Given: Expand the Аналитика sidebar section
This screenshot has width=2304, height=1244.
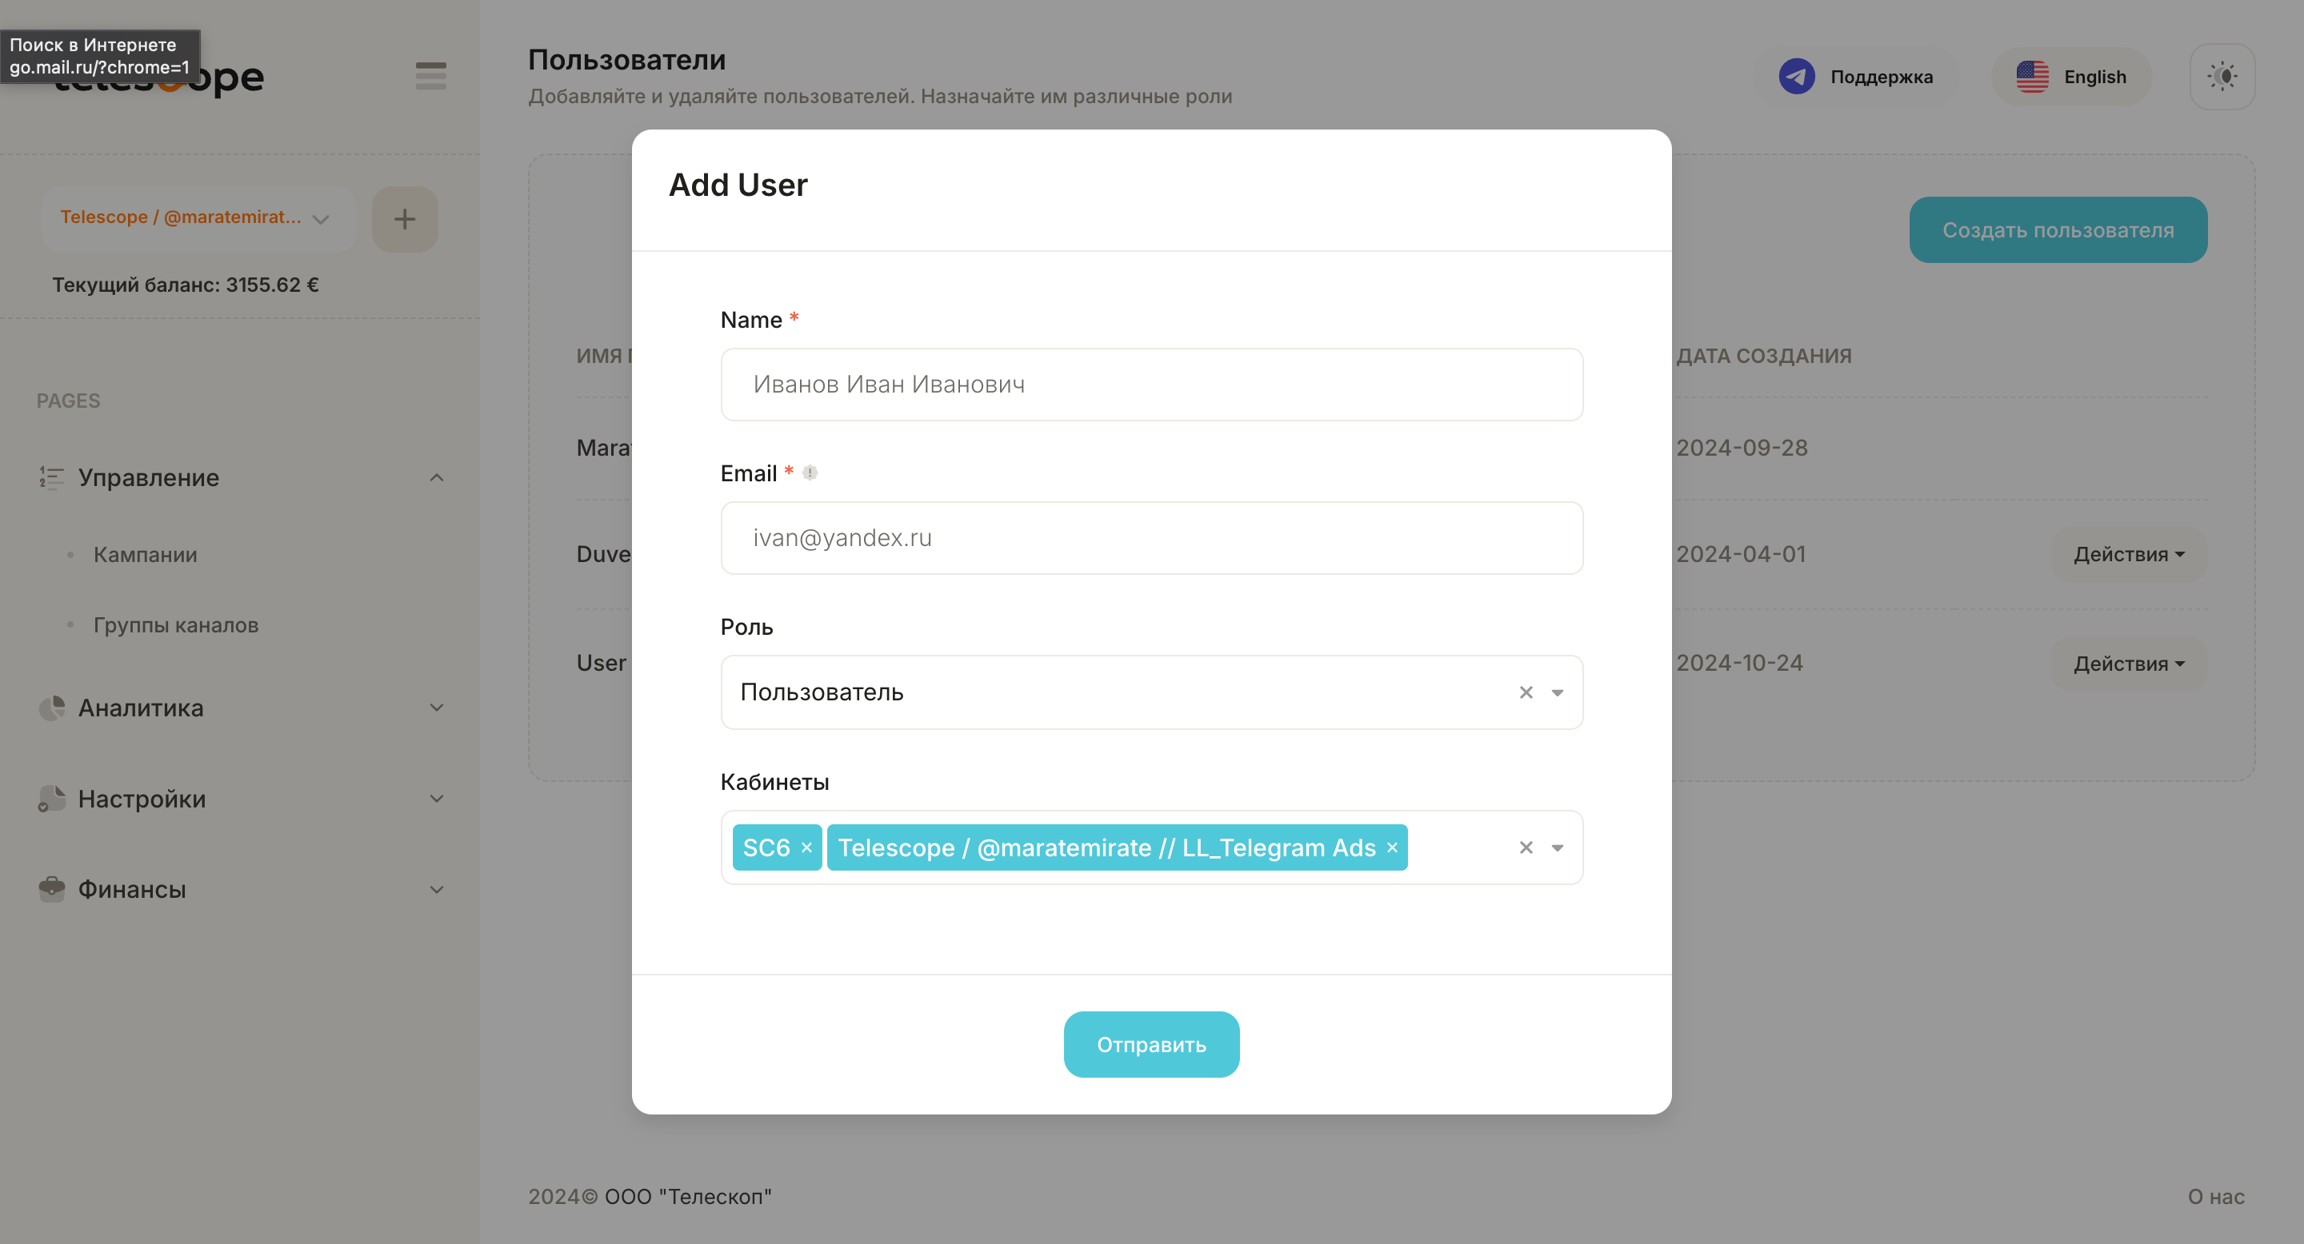Looking at the screenshot, I should (x=436, y=708).
